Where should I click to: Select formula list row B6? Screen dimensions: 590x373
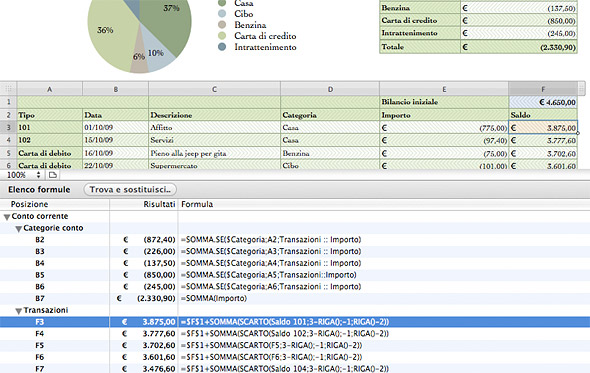point(295,286)
